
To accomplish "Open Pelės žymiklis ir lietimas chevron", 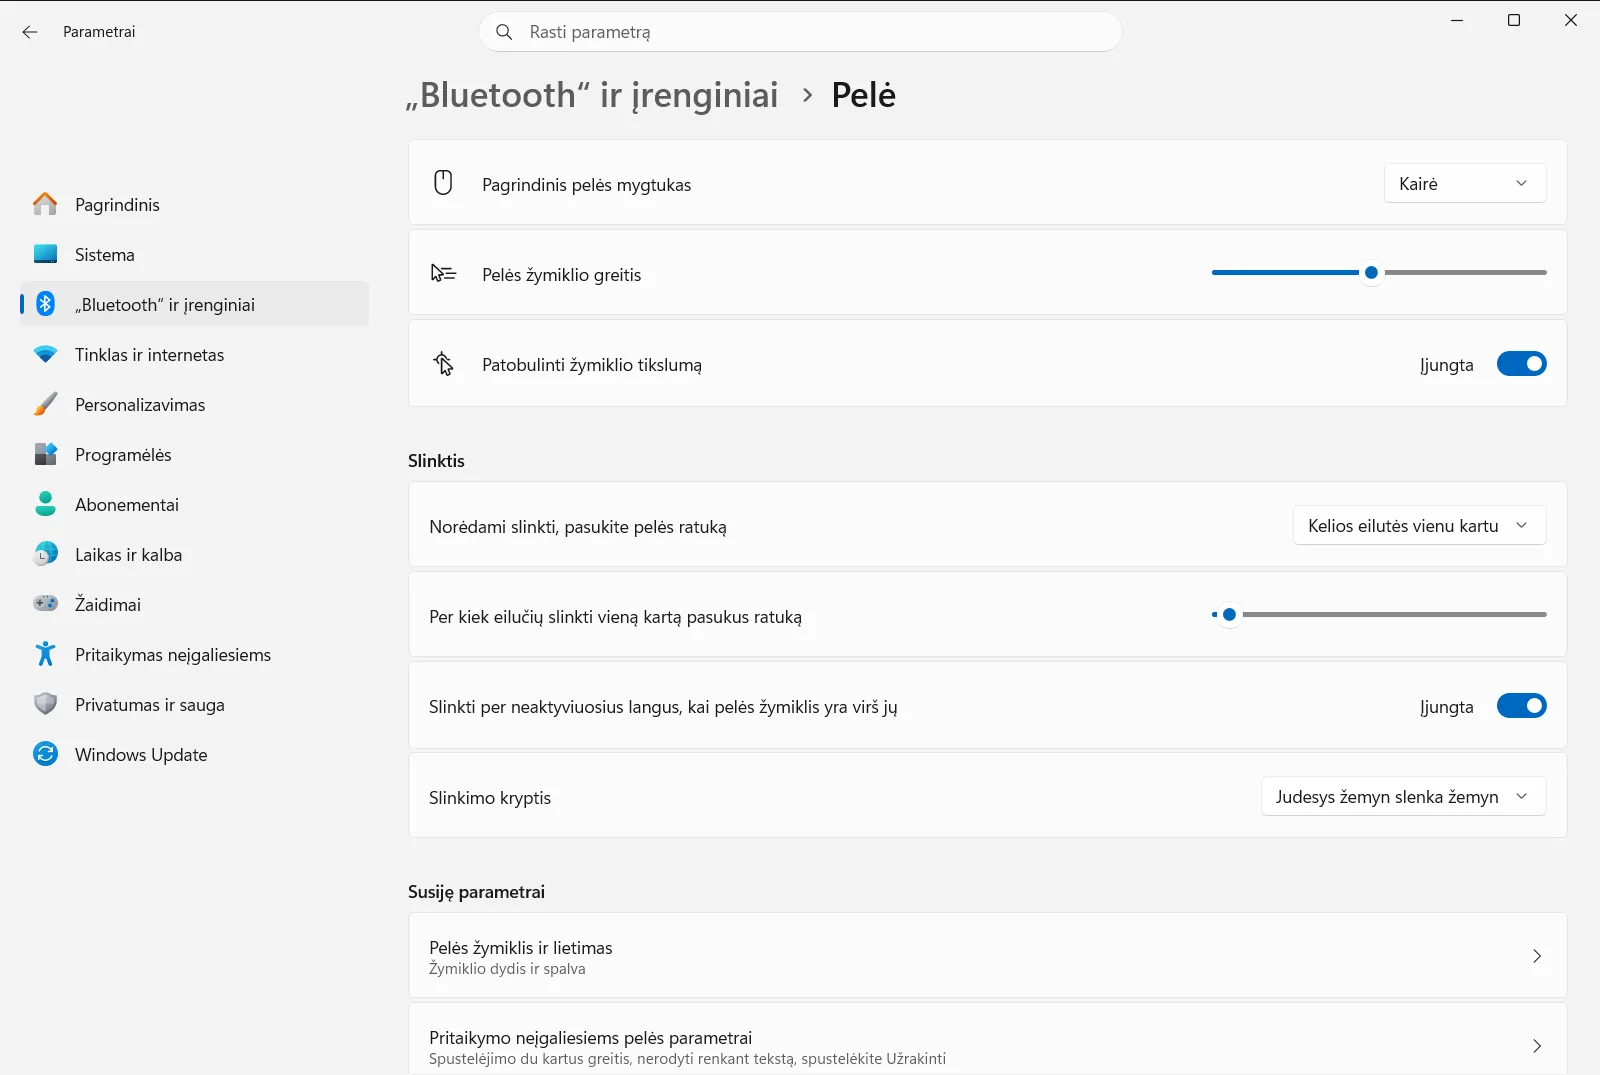I will click(1537, 956).
